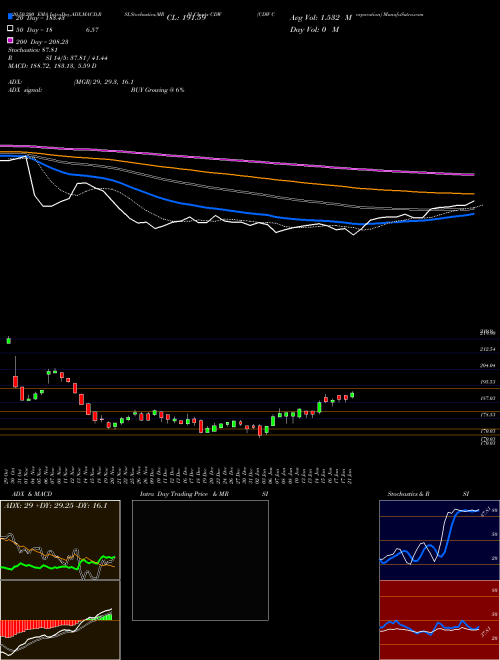Click the white 50 Day legend swatch

click(11, 29)
